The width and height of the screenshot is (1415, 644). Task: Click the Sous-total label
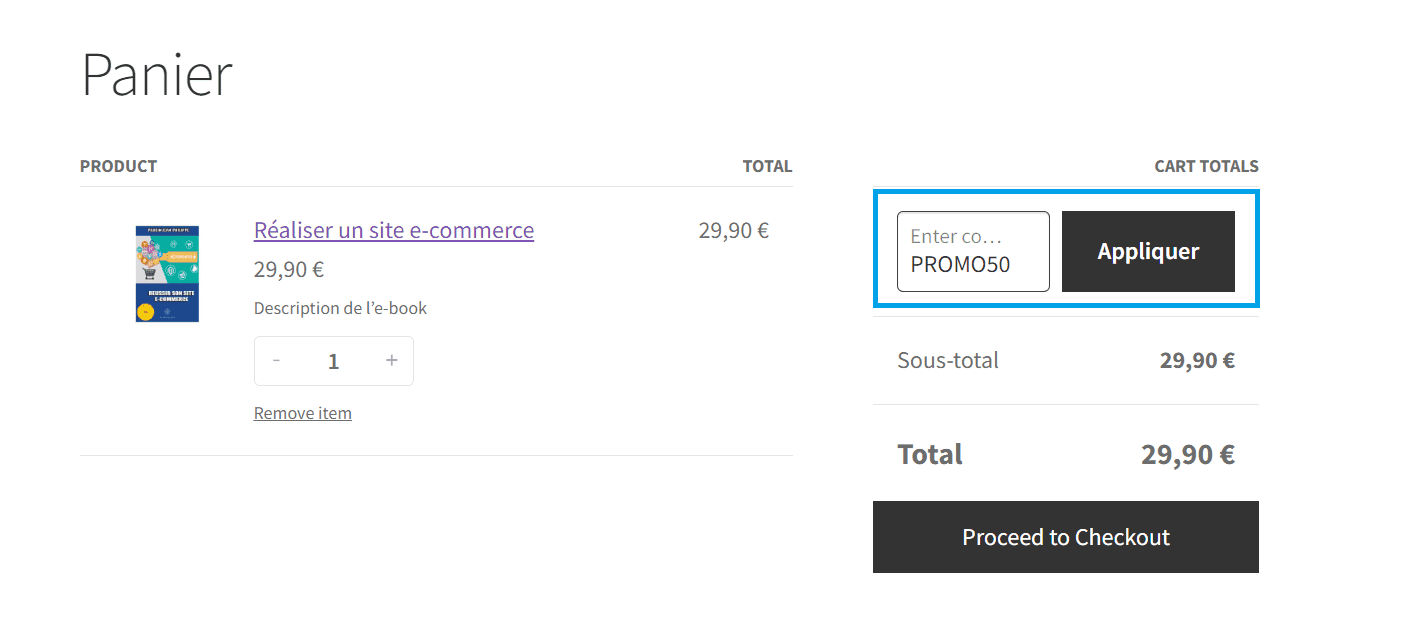point(948,360)
